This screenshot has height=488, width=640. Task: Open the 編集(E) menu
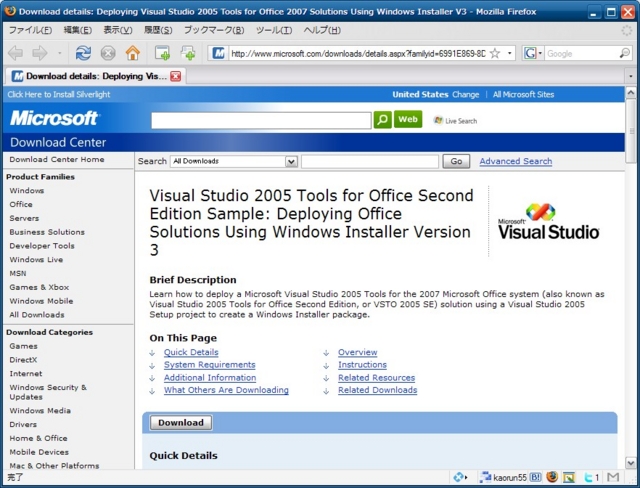78,30
